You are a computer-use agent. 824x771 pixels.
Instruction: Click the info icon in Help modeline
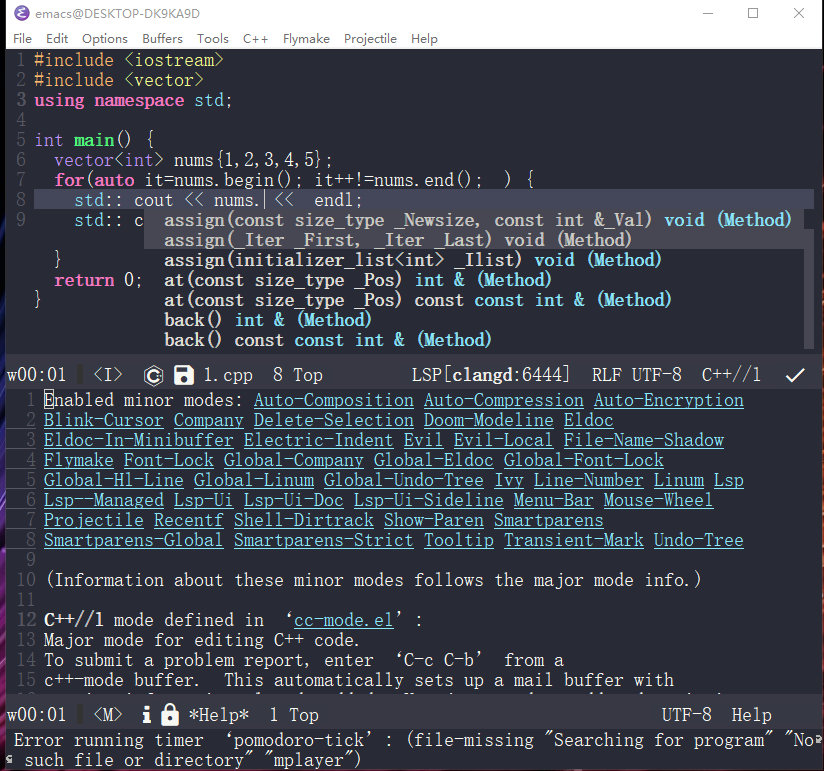point(146,715)
